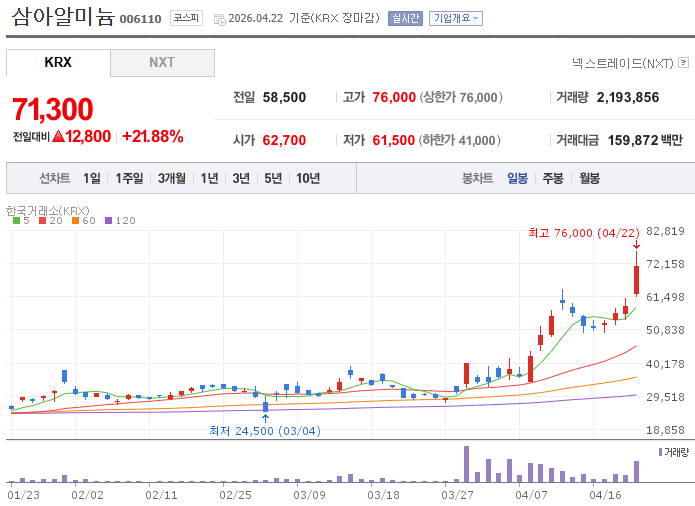
Task: Click the 최저 24,500 (03/04) marker
Action: point(265,431)
